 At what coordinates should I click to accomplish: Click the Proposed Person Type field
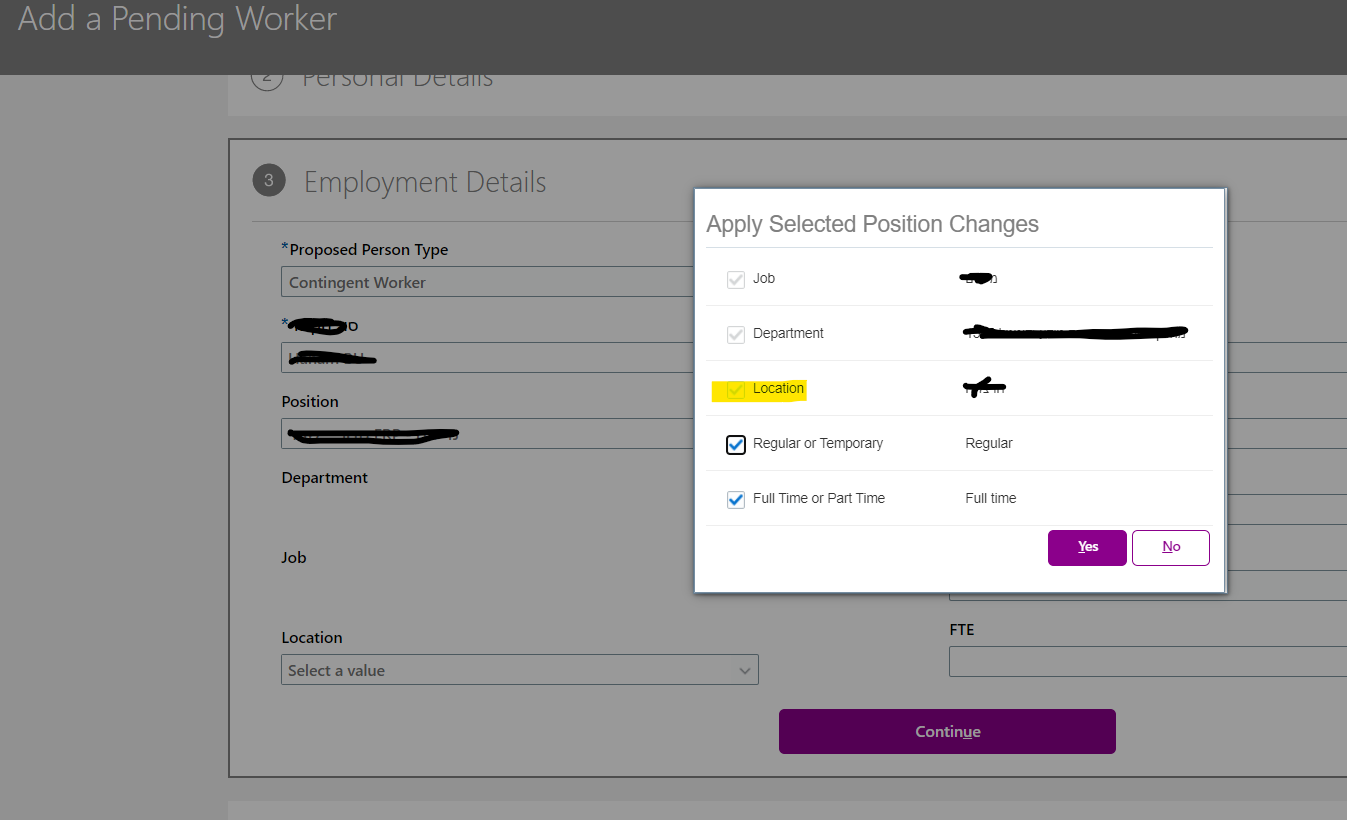pyautogui.click(x=488, y=282)
